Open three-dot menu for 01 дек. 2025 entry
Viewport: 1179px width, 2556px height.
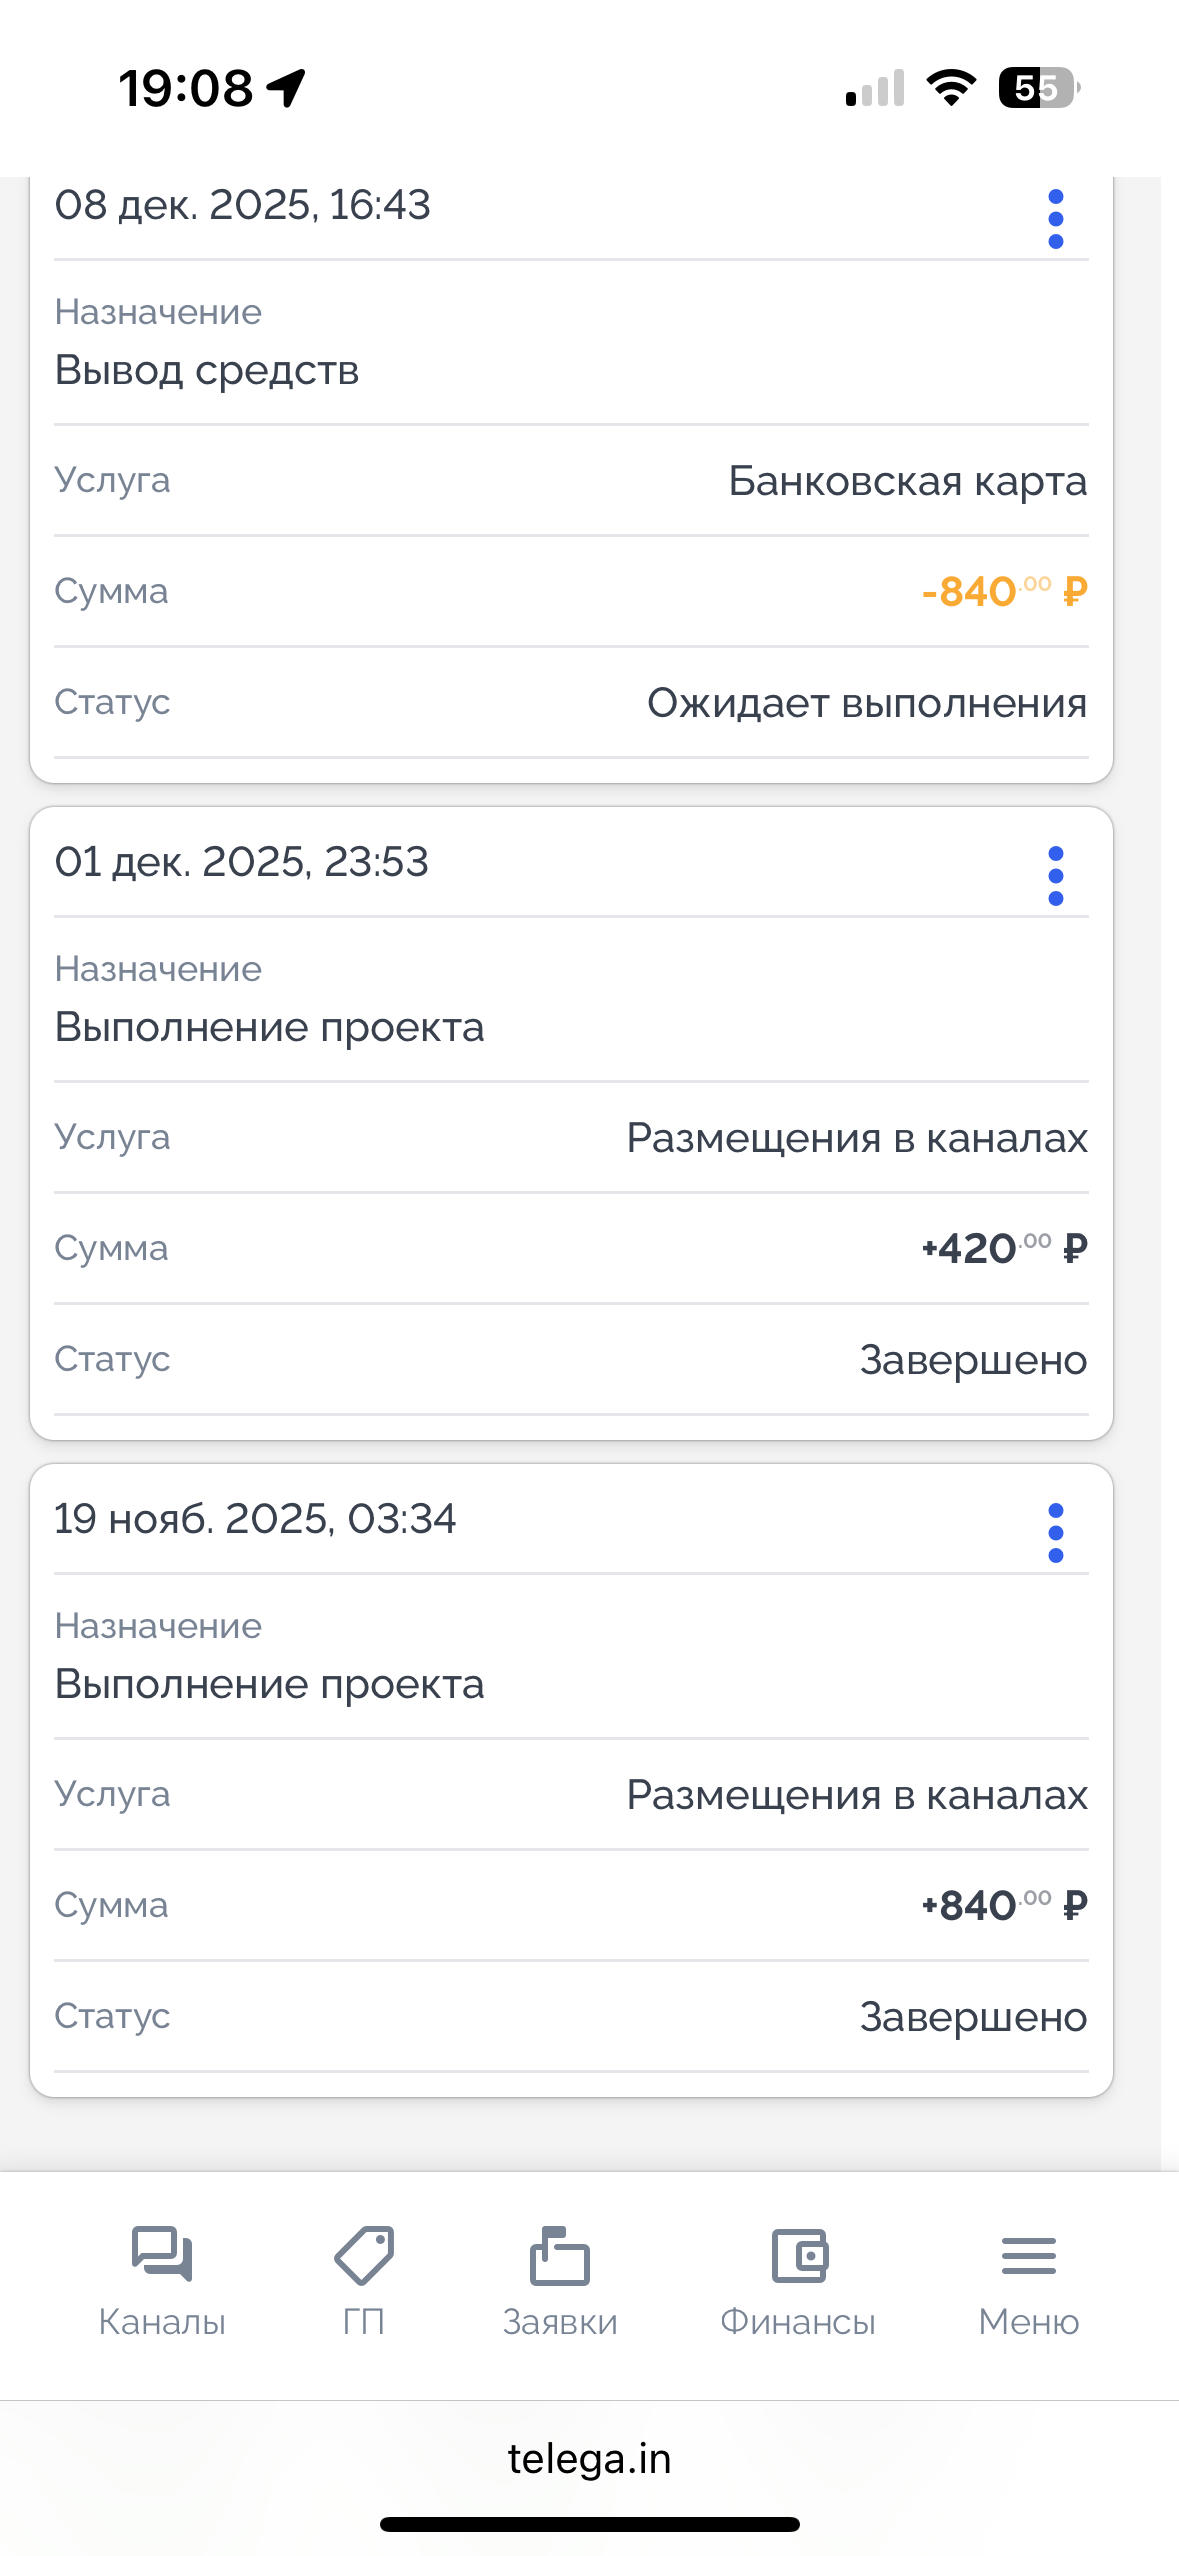[x=1055, y=876]
